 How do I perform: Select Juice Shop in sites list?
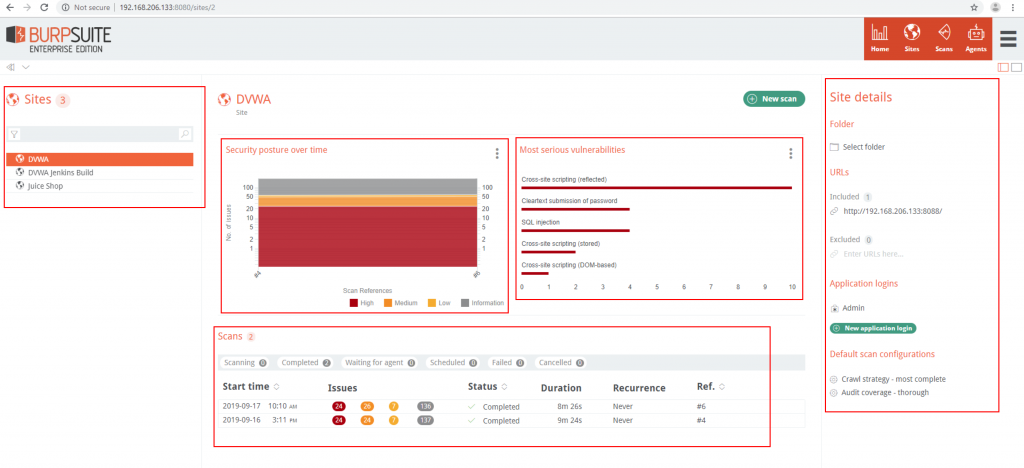(x=46, y=185)
